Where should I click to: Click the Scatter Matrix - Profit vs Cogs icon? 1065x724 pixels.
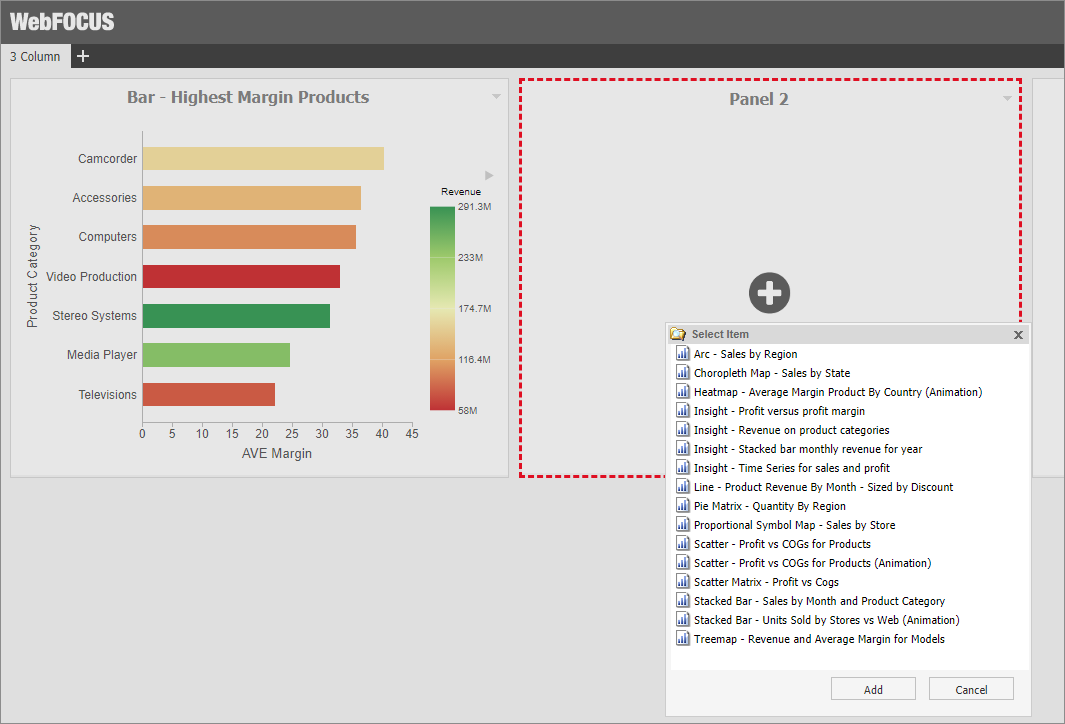683,582
